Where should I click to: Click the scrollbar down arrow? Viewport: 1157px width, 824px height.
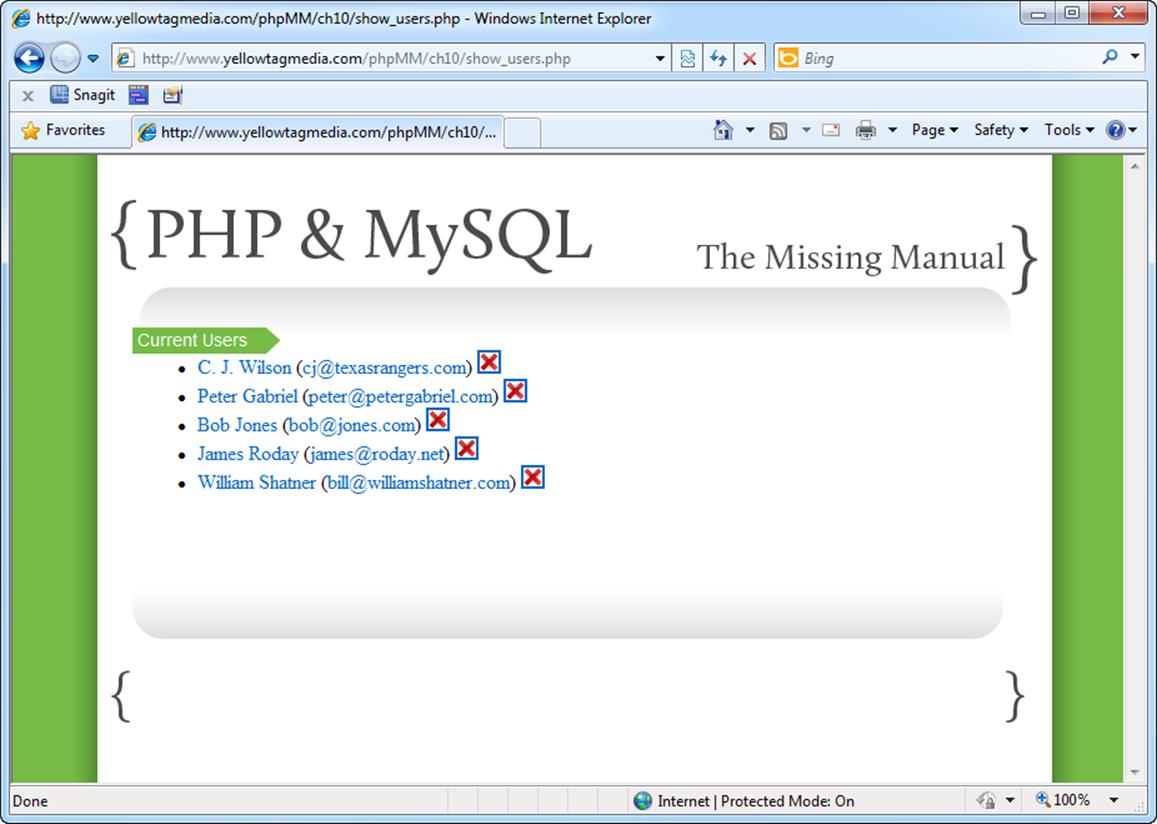coord(1134,772)
